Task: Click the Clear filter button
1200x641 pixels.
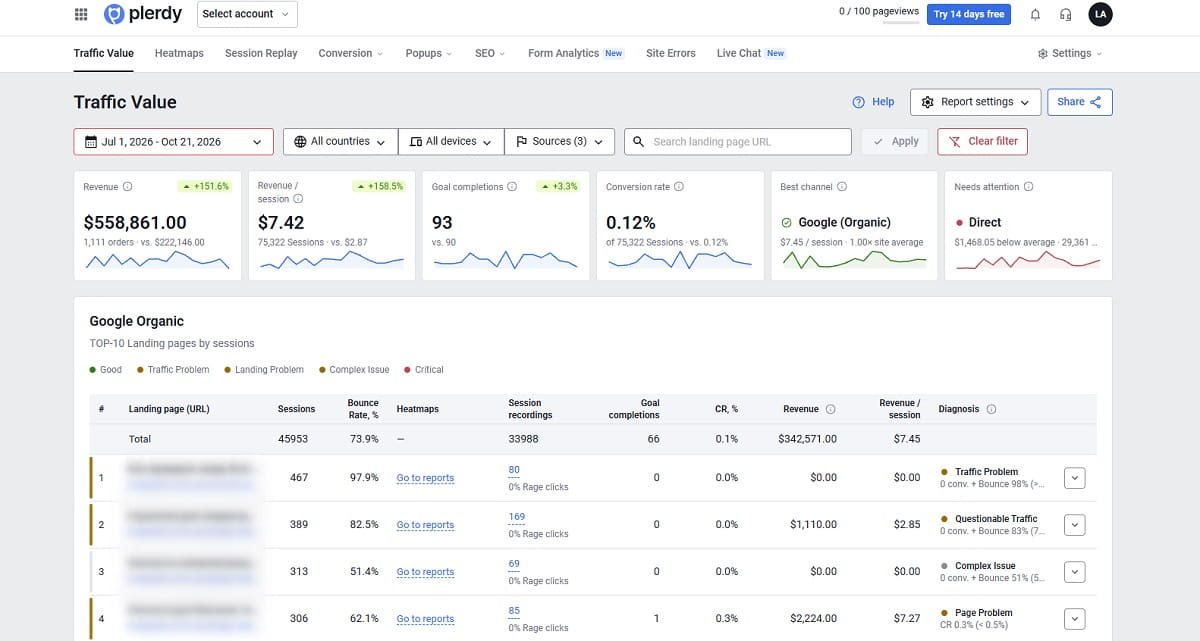Action: pos(982,142)
